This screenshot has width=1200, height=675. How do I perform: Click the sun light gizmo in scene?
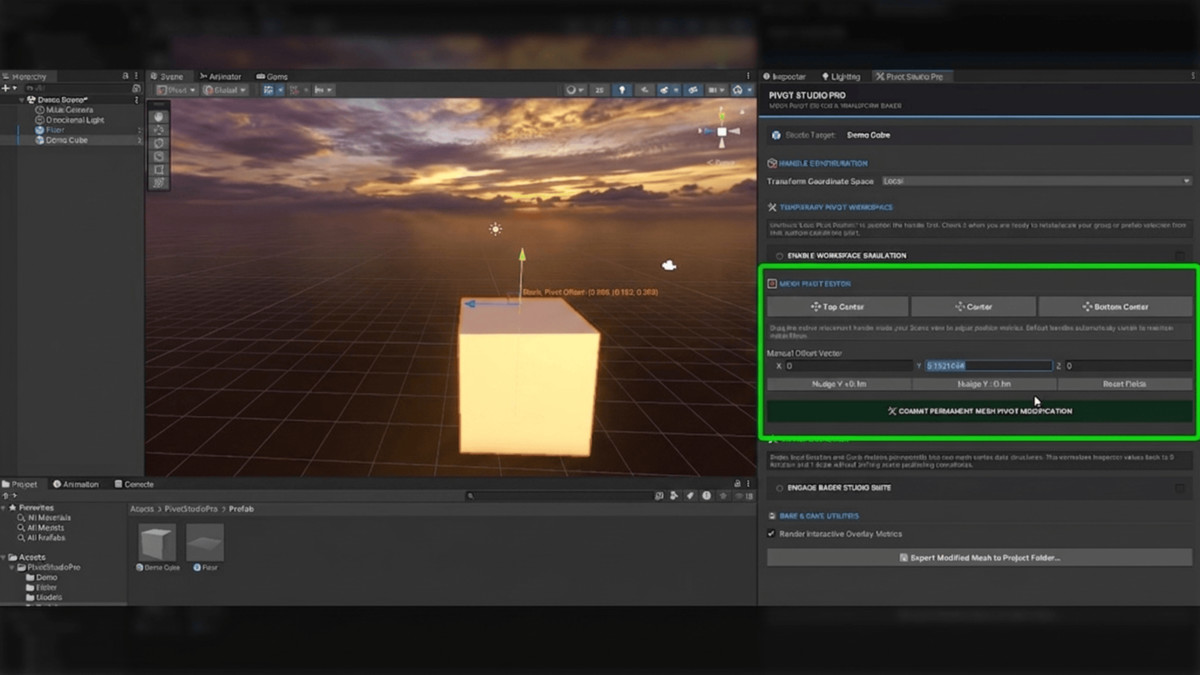point(495,229)
